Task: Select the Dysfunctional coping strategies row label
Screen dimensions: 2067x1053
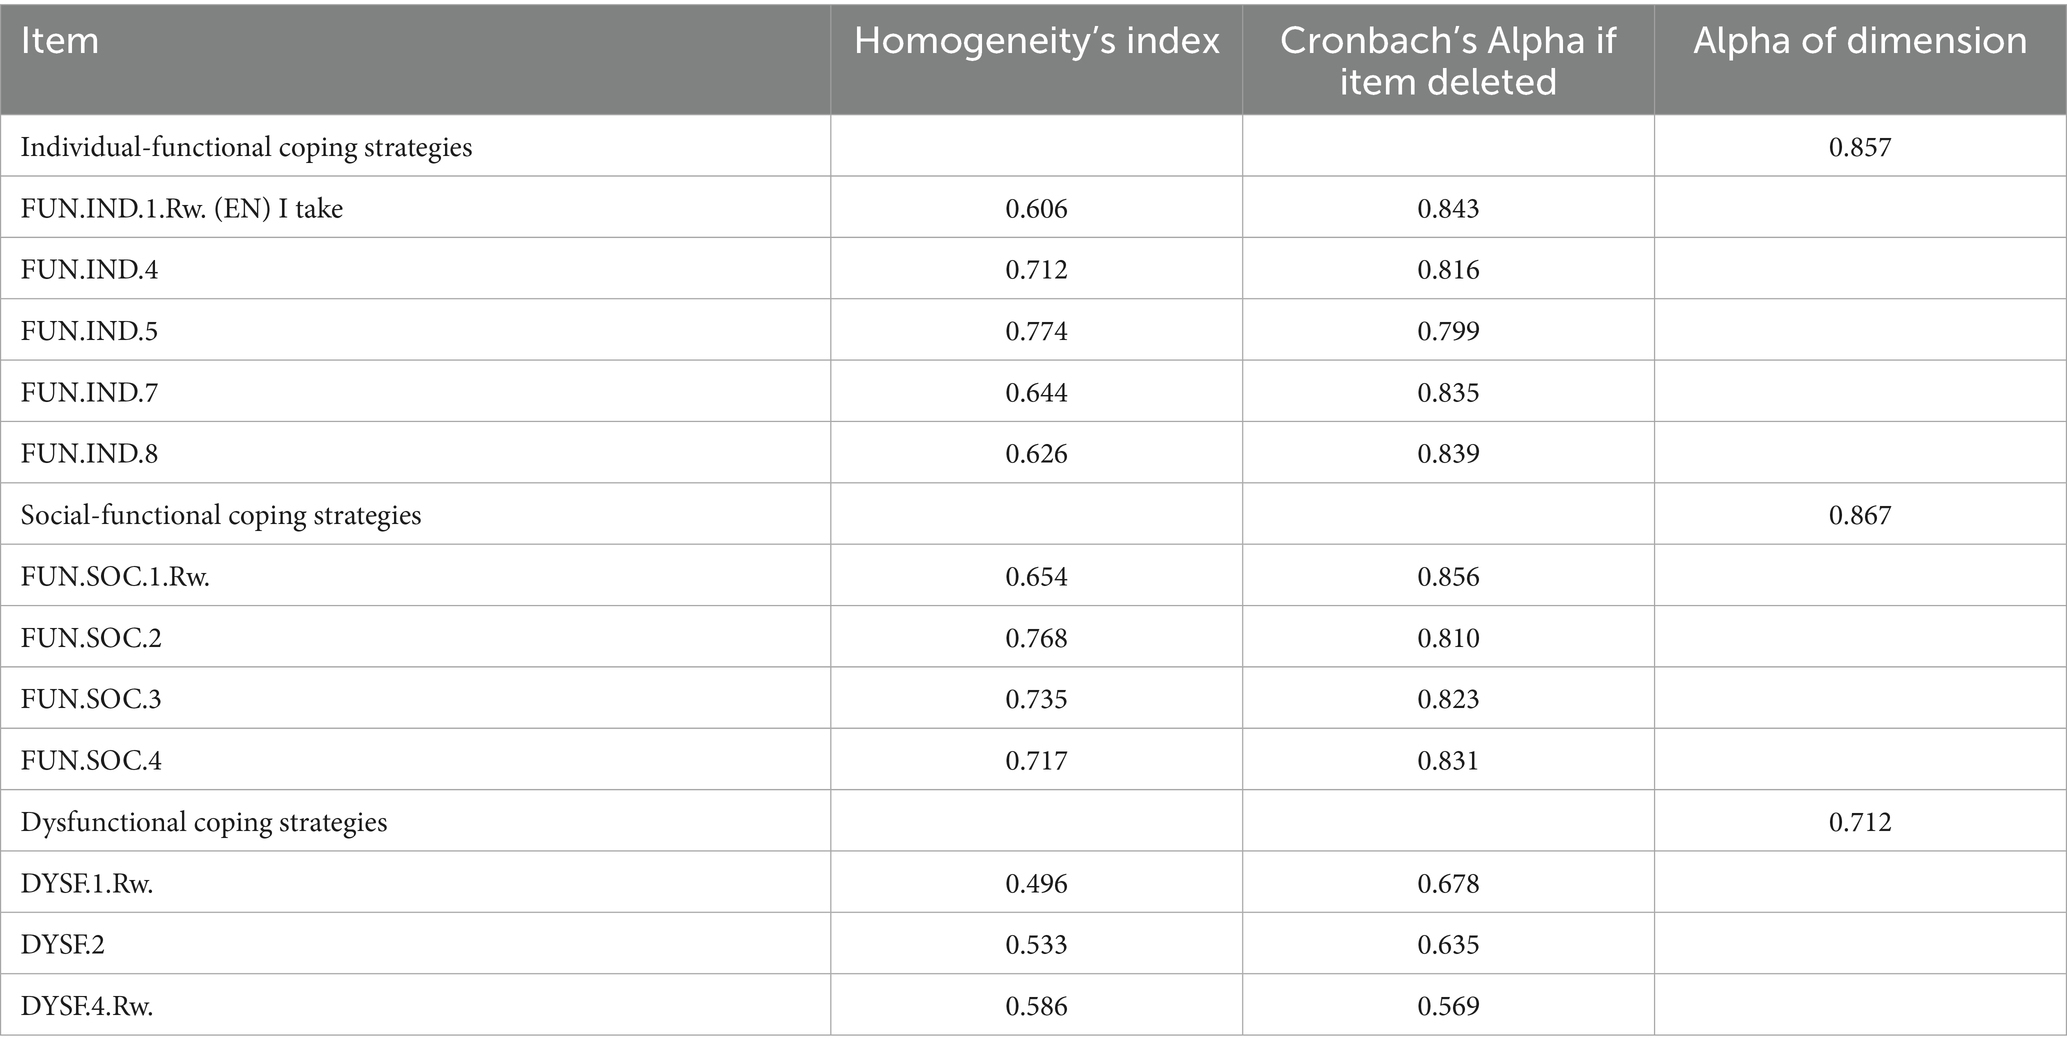Action: pyautogui.click(x=204, y=822)
